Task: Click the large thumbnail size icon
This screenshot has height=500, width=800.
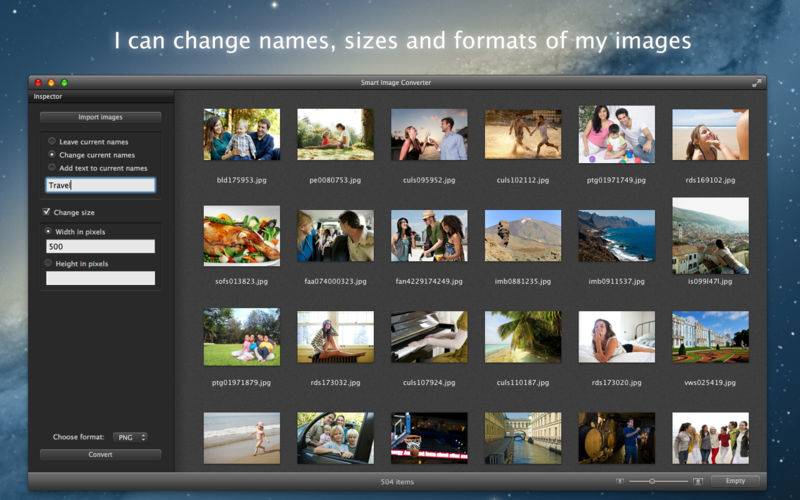Action: (x=697, y=481)
